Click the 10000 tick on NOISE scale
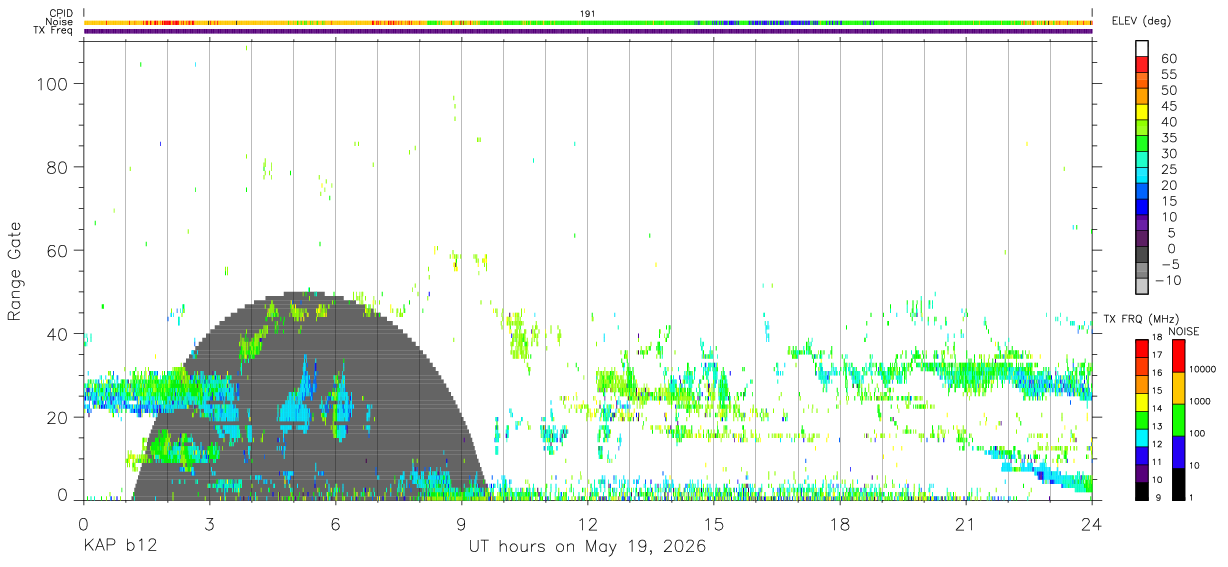The image size is (1228, 567). [x=1203, y=369]
